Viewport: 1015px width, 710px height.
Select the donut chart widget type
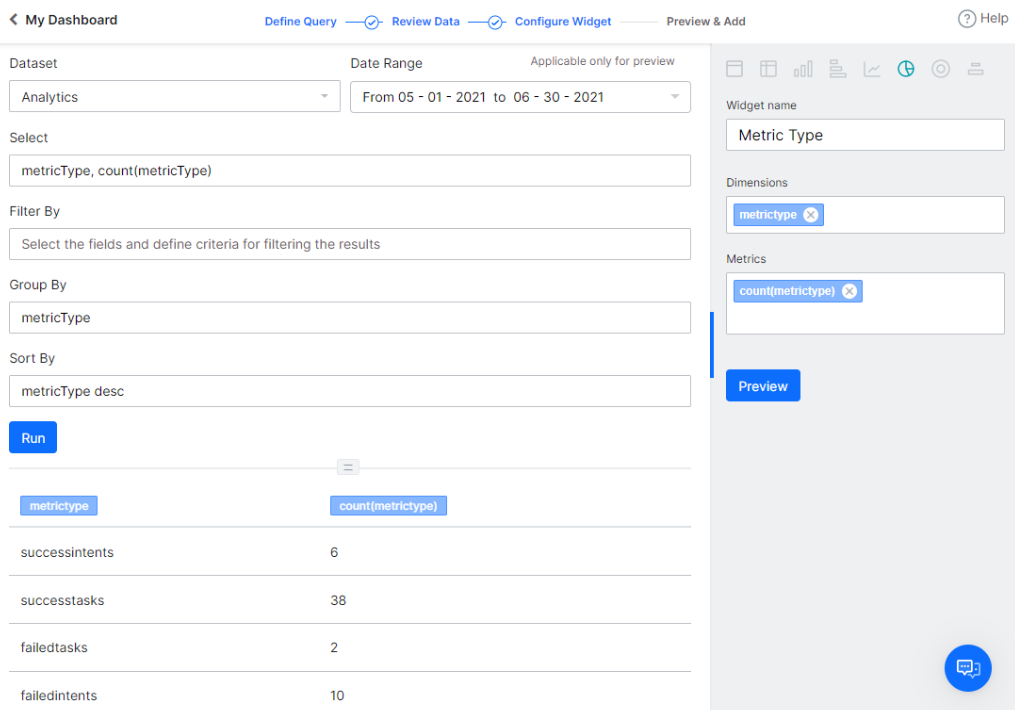click(x=940, y=68)
